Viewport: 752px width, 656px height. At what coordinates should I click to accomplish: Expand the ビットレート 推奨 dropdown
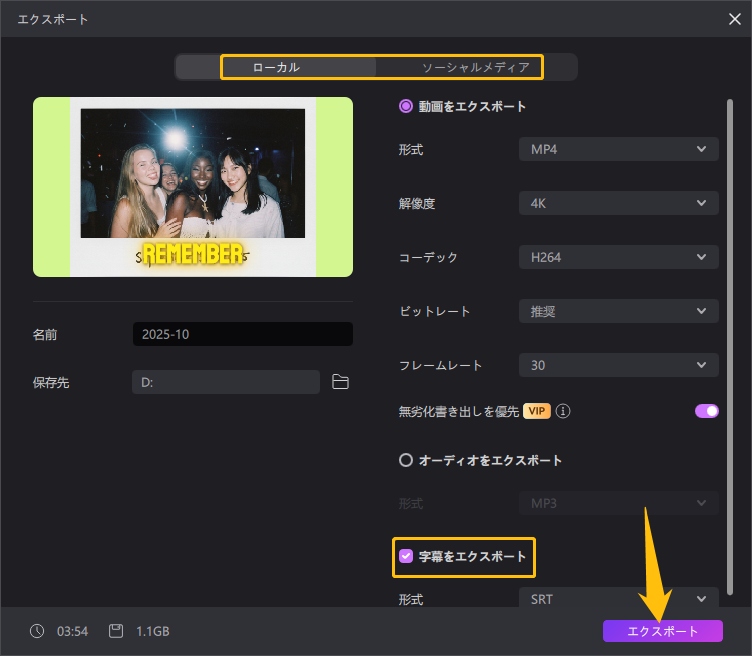tap(618, 311)
